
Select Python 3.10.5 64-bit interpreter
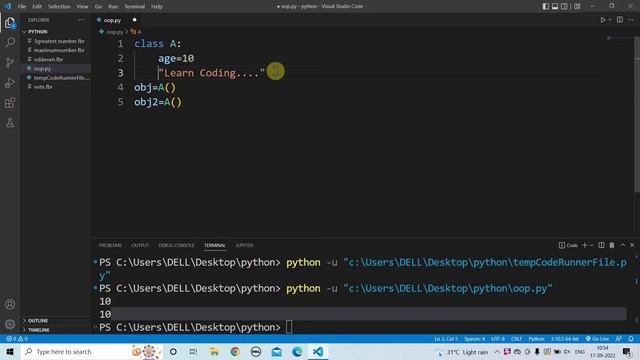coord(564,339)
